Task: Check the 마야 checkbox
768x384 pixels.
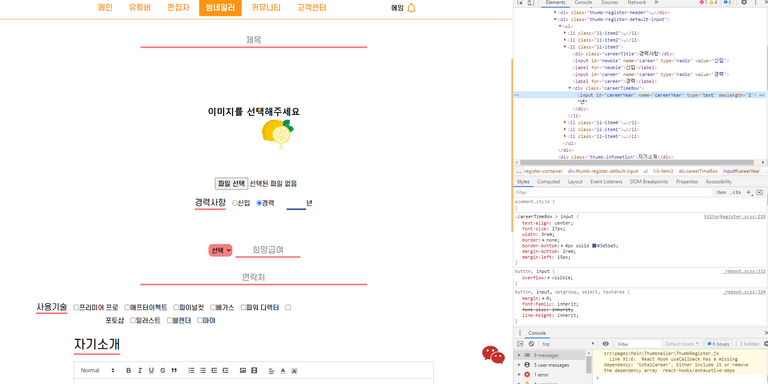Action: 200,320
